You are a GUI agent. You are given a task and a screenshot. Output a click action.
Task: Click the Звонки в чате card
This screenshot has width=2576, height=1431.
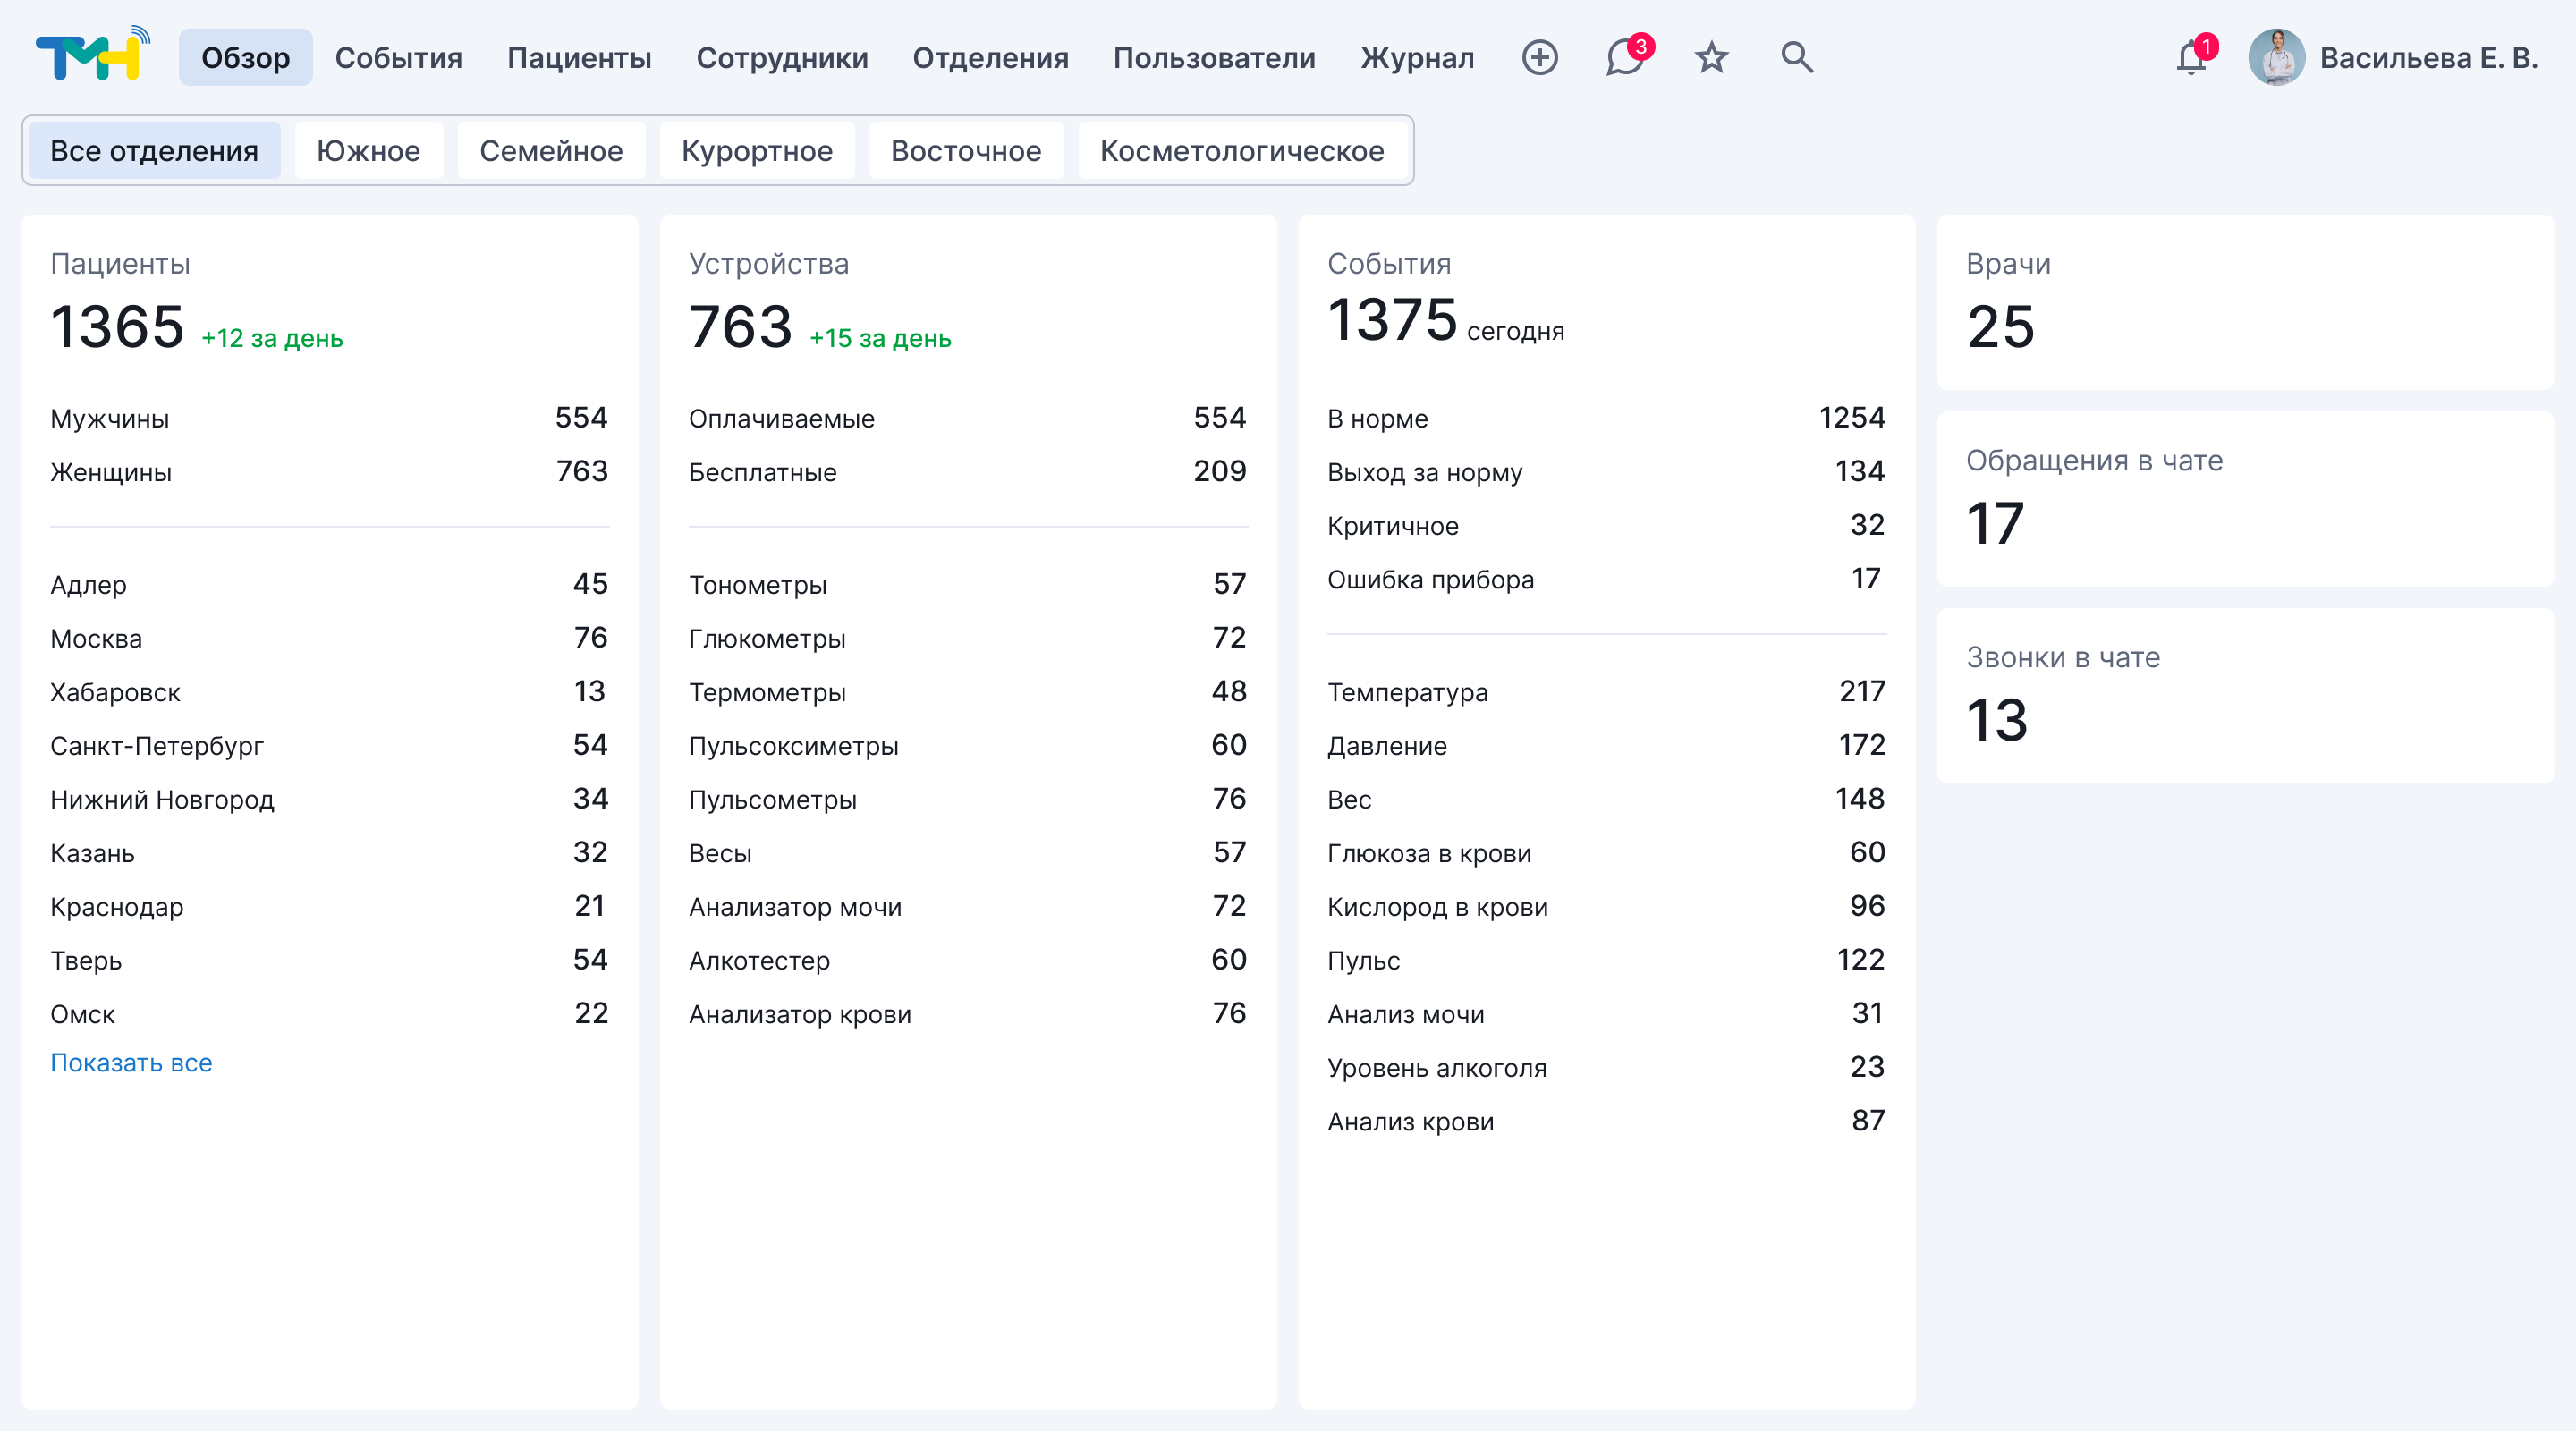(x=2245, y=696)
